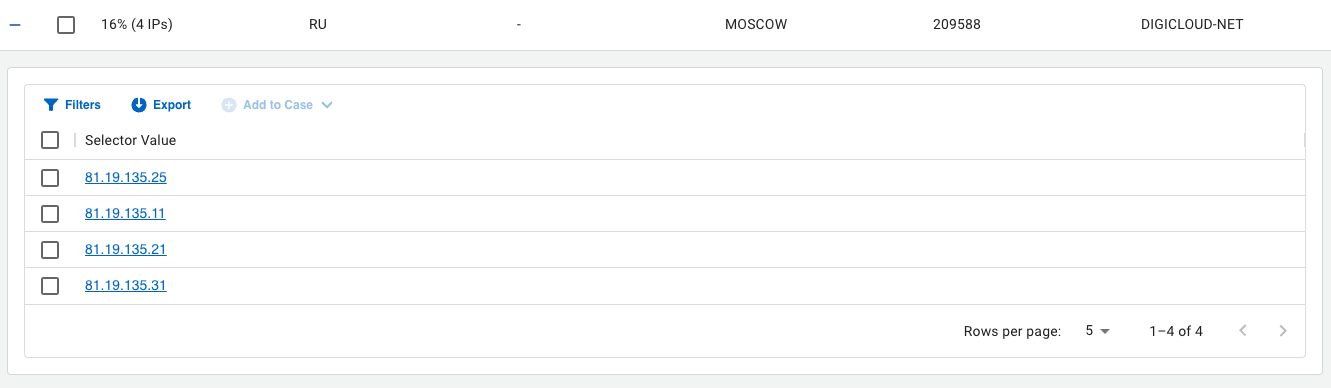Expand the Add to Case chevron

point(327,105)
